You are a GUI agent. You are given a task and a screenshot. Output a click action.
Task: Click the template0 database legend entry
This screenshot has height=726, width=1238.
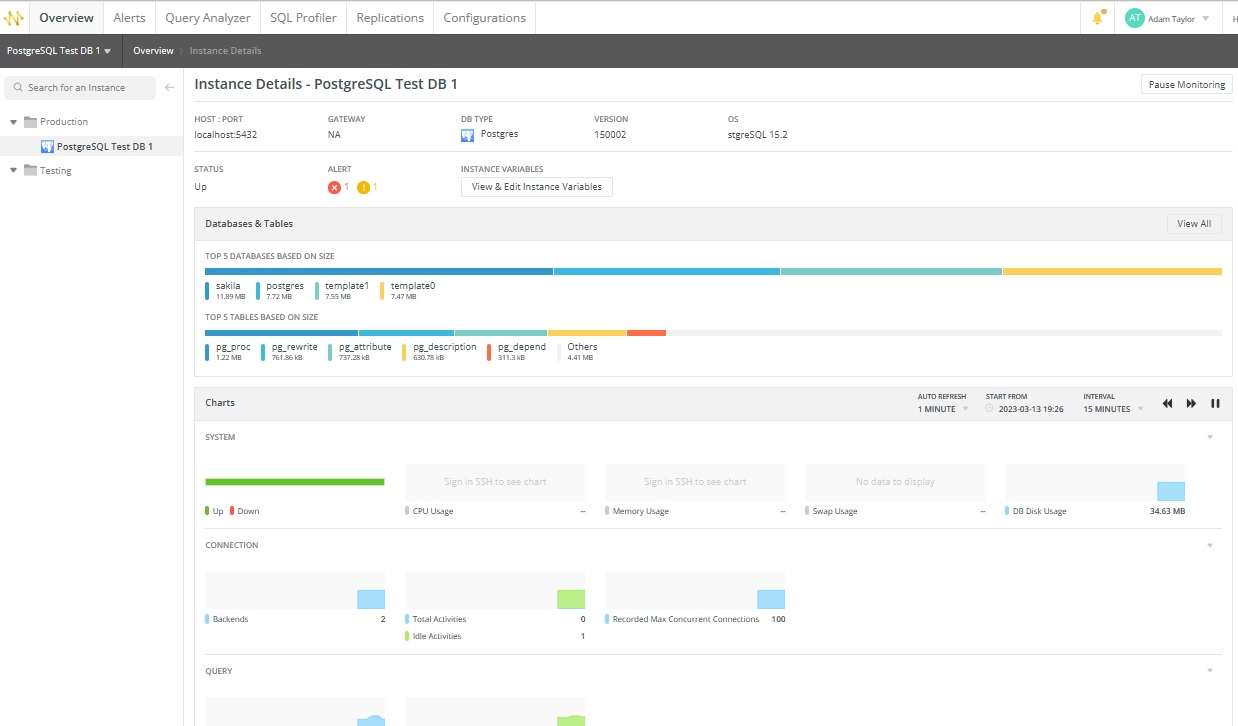[408, 291]
